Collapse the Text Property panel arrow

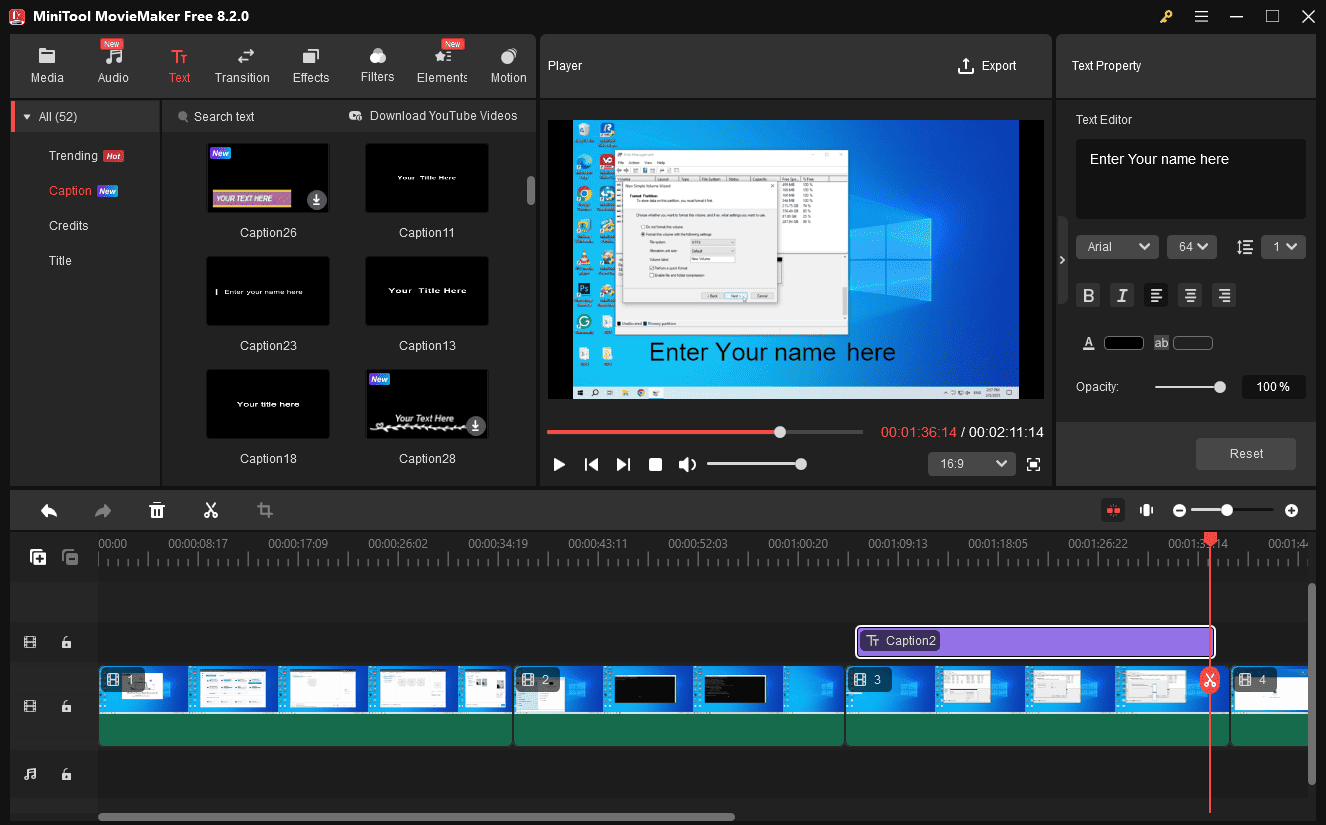pyautogui.click(x=1062, y=260)
